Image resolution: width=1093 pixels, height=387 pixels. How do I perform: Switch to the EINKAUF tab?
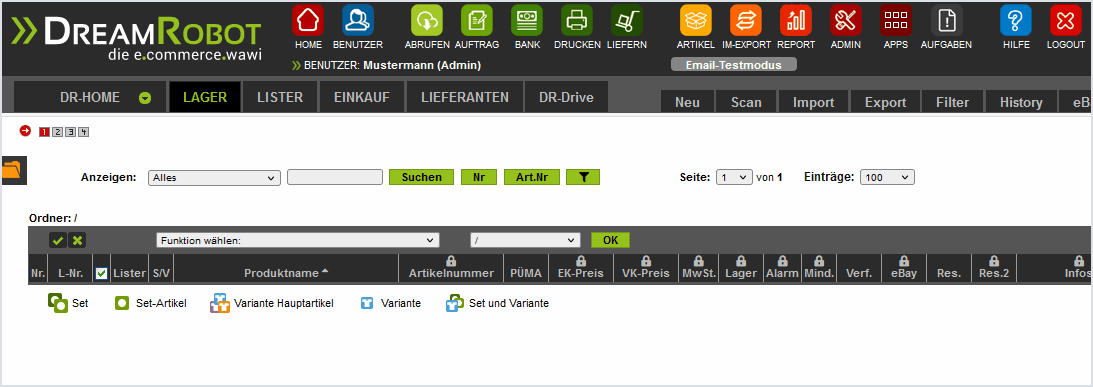362,98
